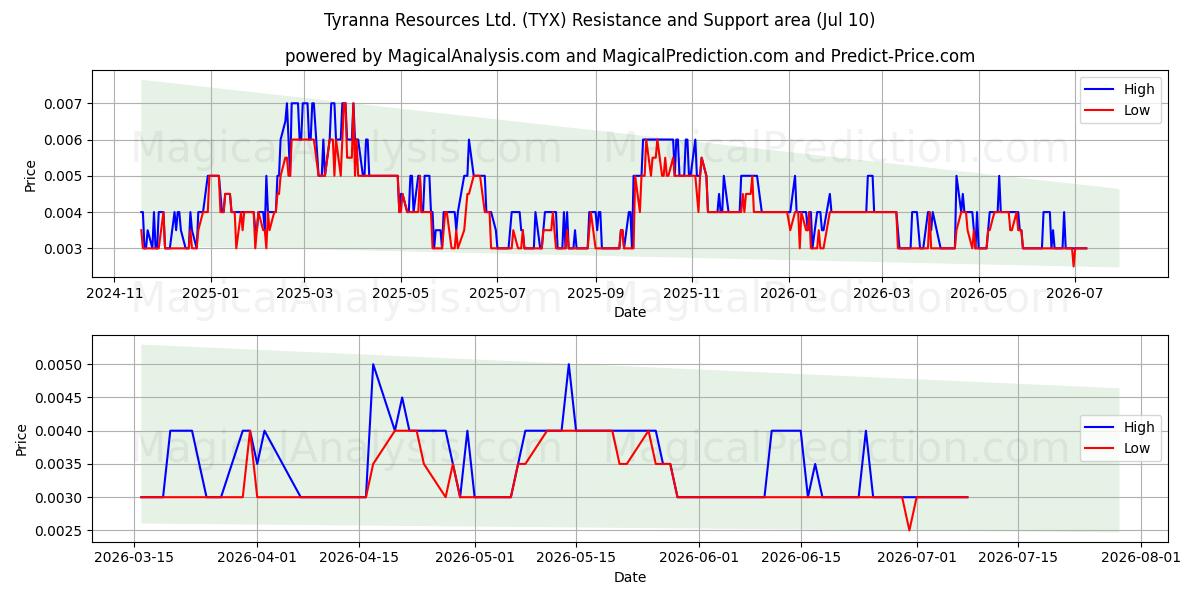The height and width of the screenshot is (600, 1200).
Task: Click the blue 0.0050 peak near 2026-05-15
Action: pyautogui.click(x=568, y=365)
